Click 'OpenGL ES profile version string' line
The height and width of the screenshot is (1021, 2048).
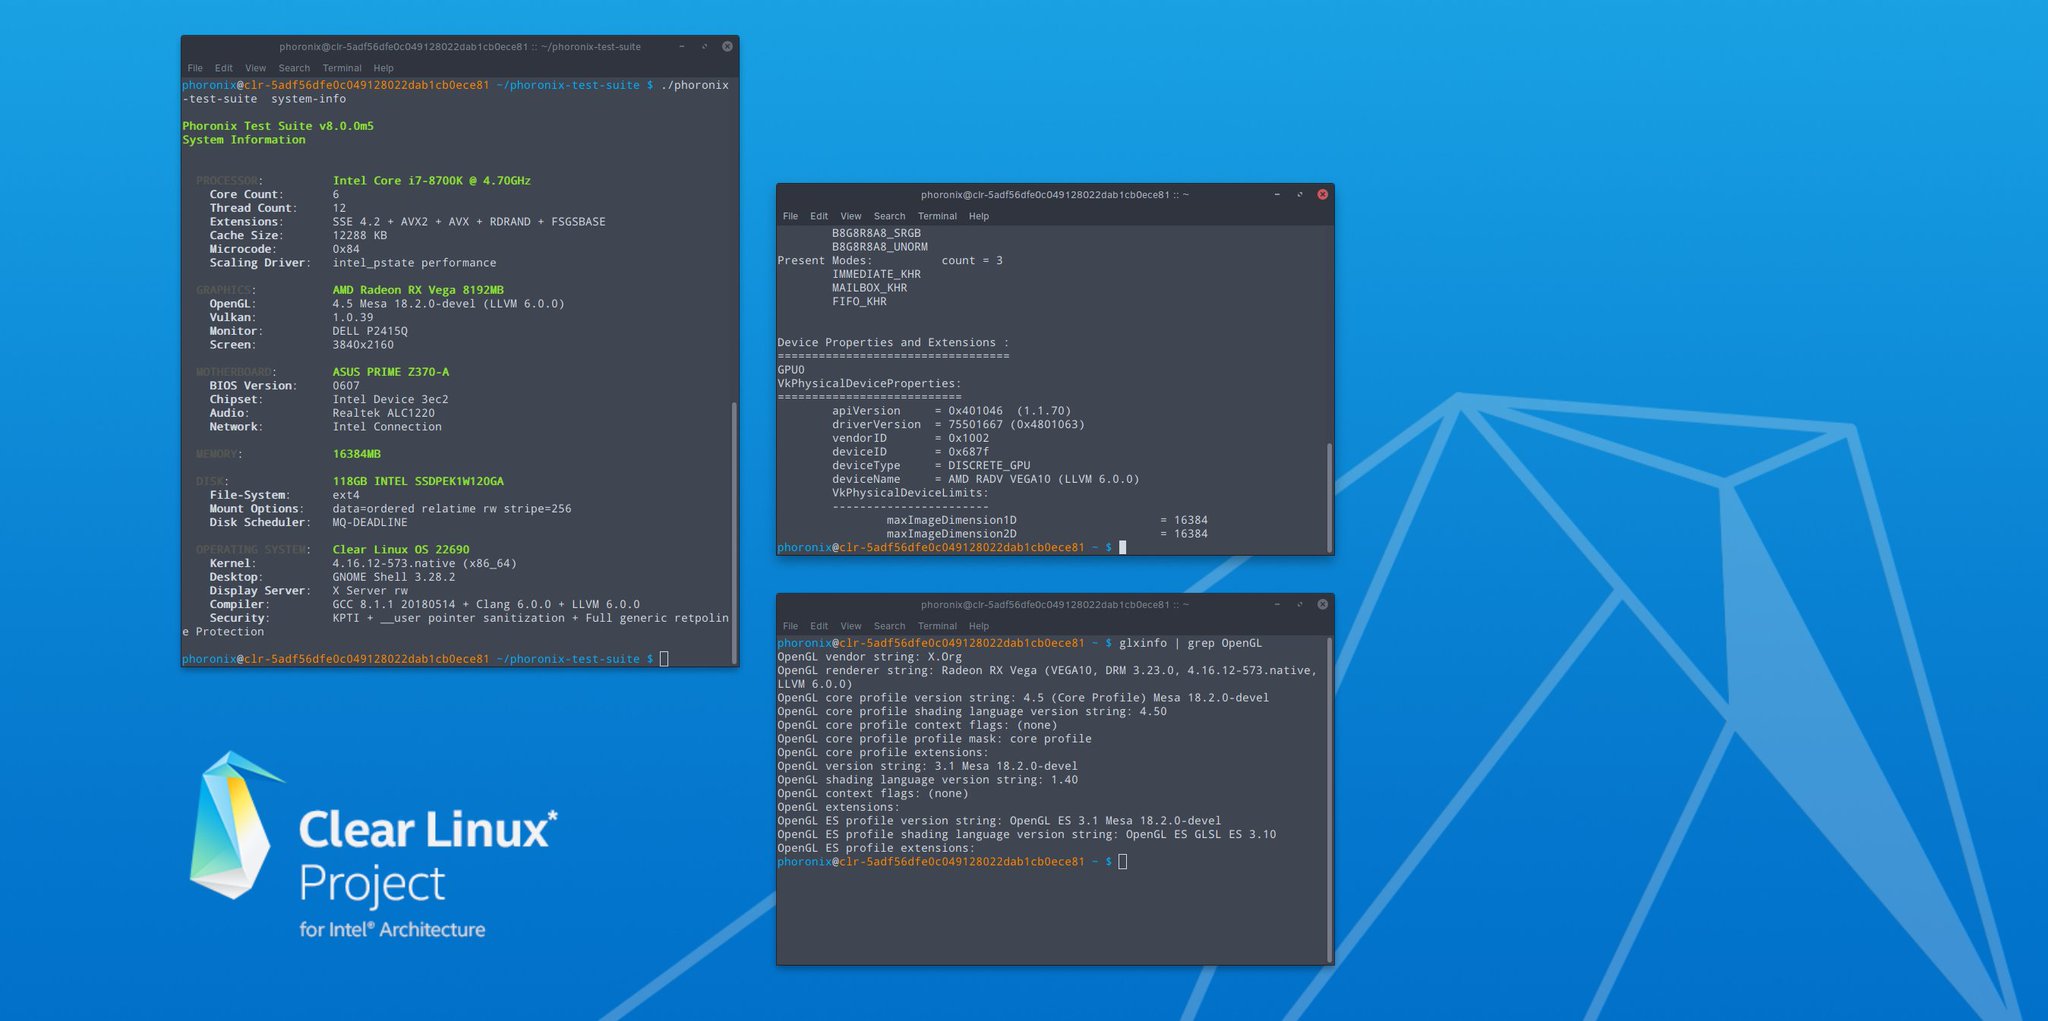point(999,821)
